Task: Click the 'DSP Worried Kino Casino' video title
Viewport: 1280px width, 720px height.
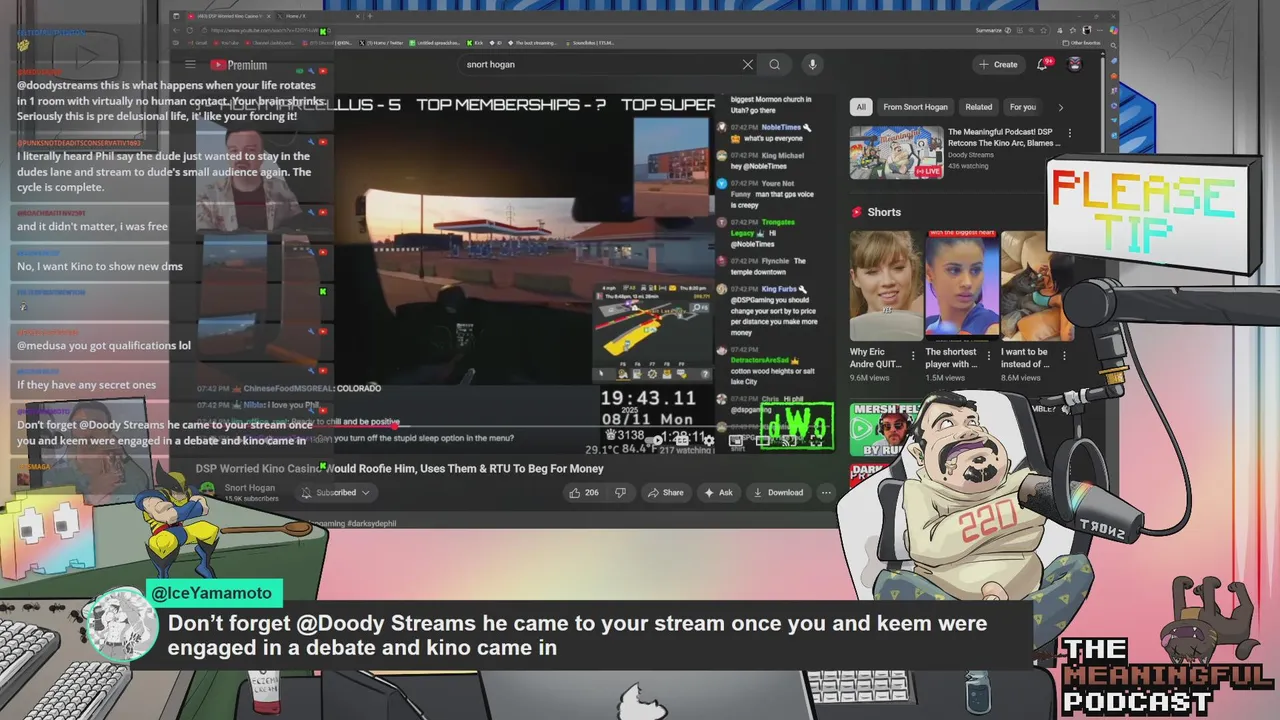Action: [x=399, y=468]
